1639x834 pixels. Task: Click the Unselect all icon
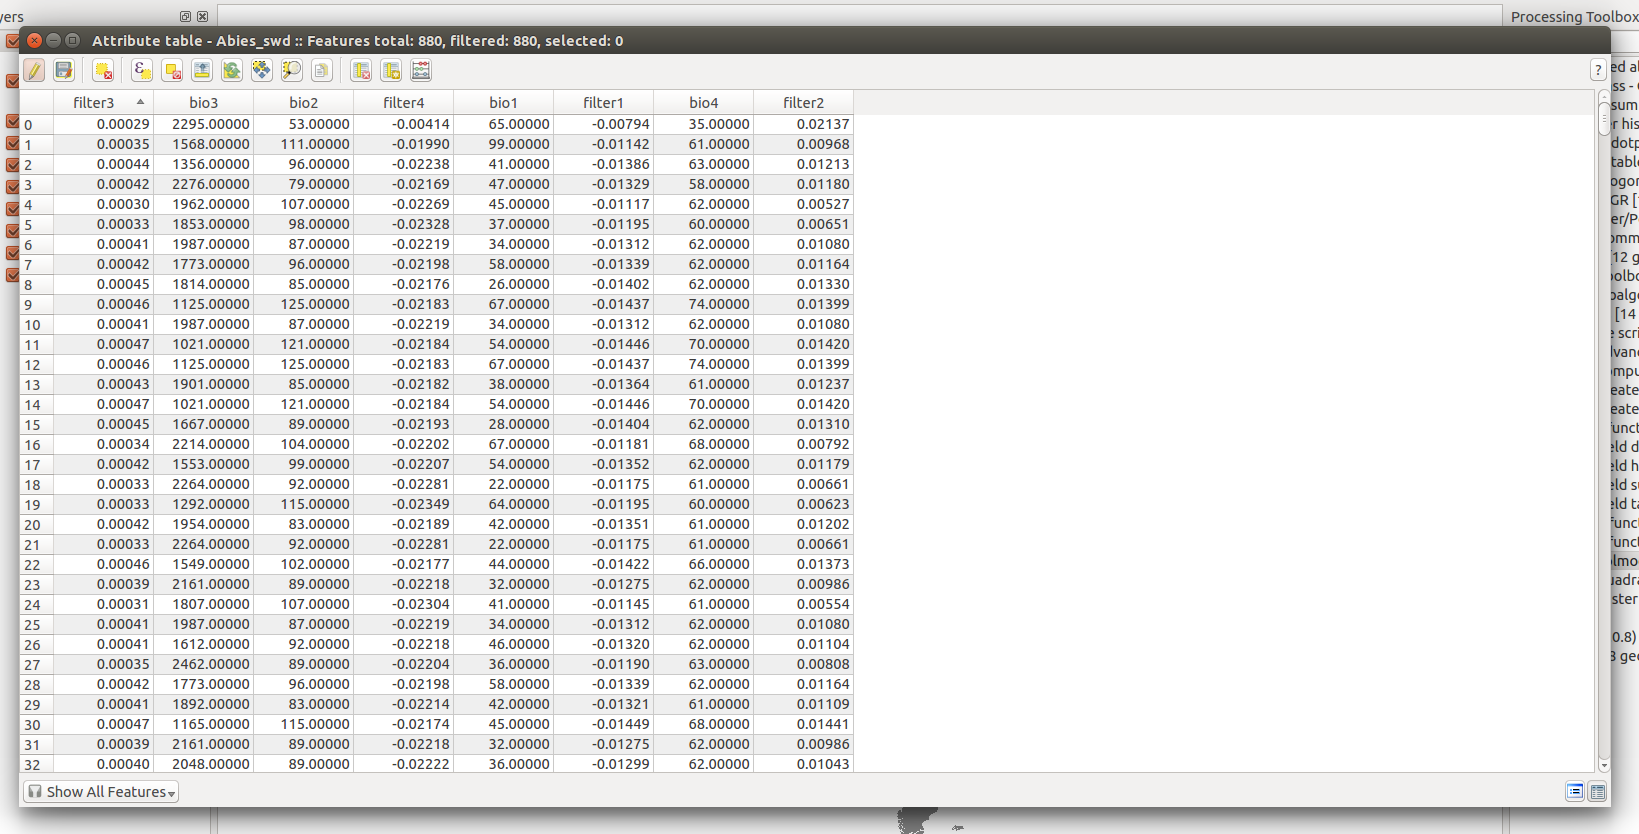click(172, 70)
